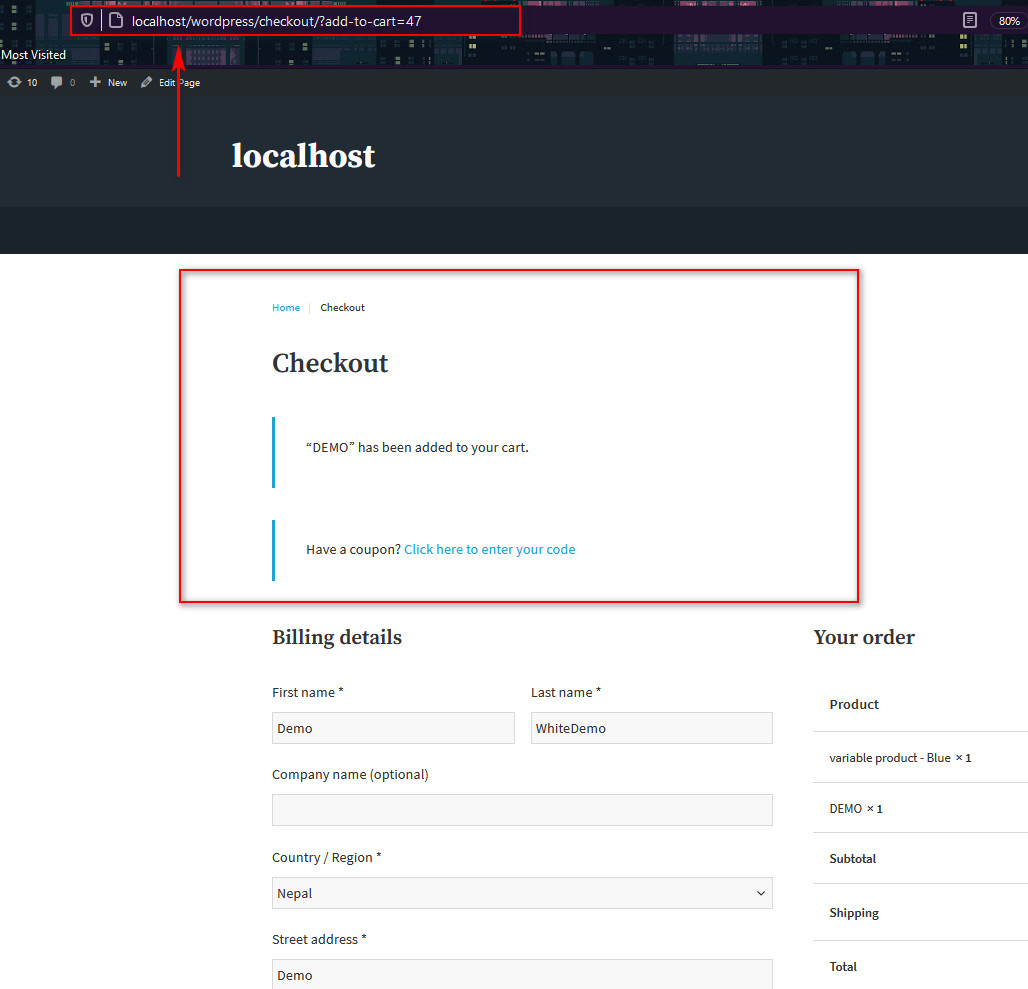This screenshot has width=1028, height=989.
Task: Click the Your order heading
Action: point(864,637)
